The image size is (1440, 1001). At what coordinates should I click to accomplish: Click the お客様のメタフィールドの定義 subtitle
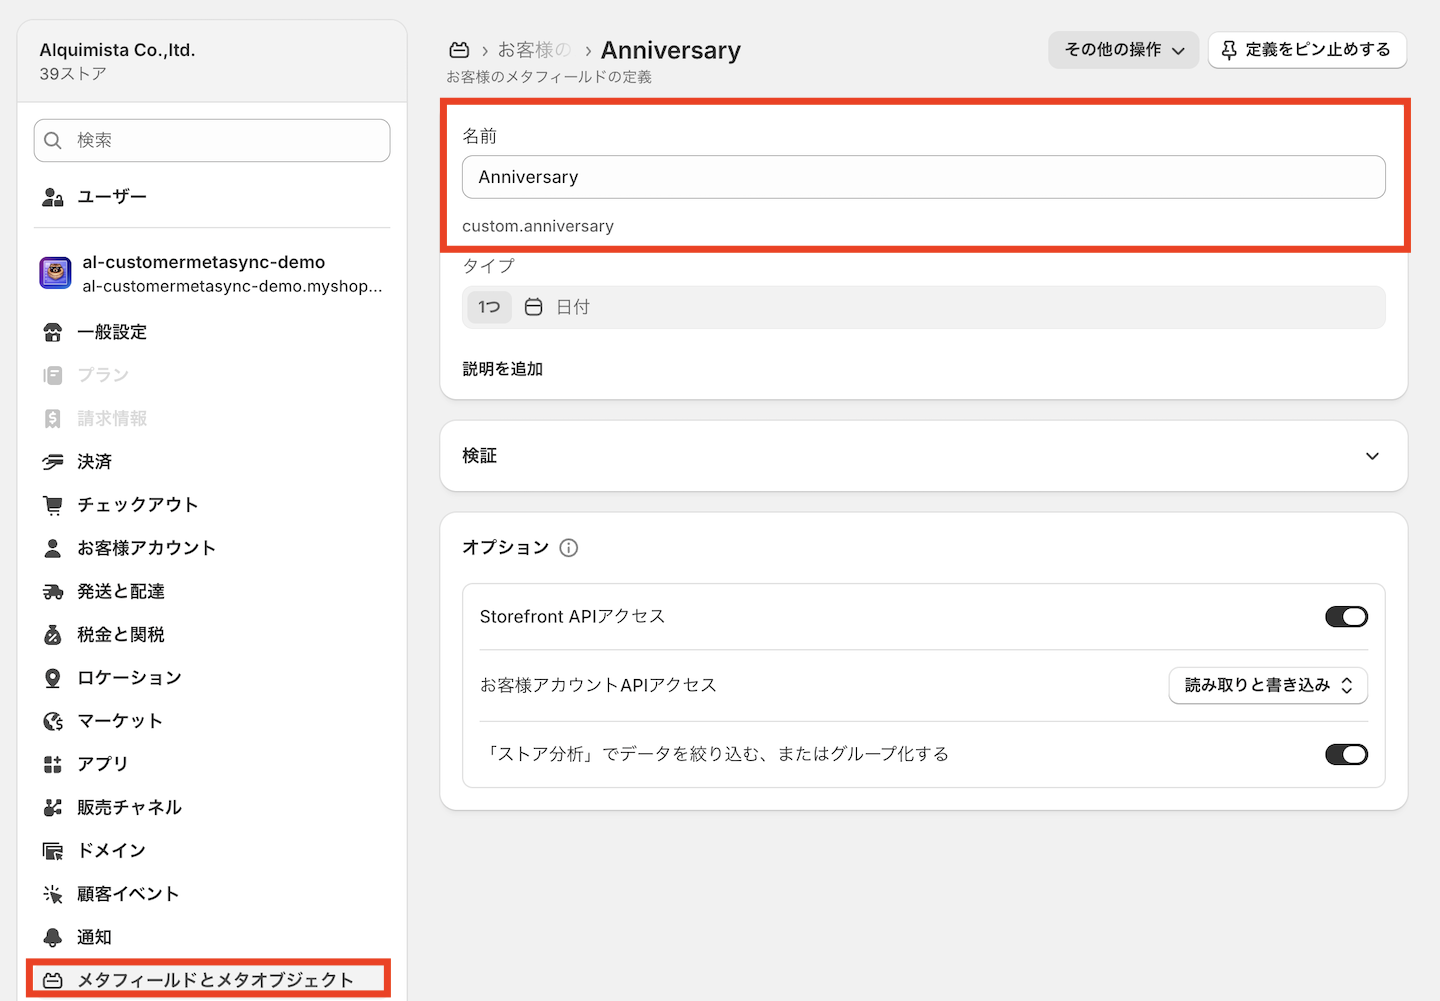click(x=549, y=77)
